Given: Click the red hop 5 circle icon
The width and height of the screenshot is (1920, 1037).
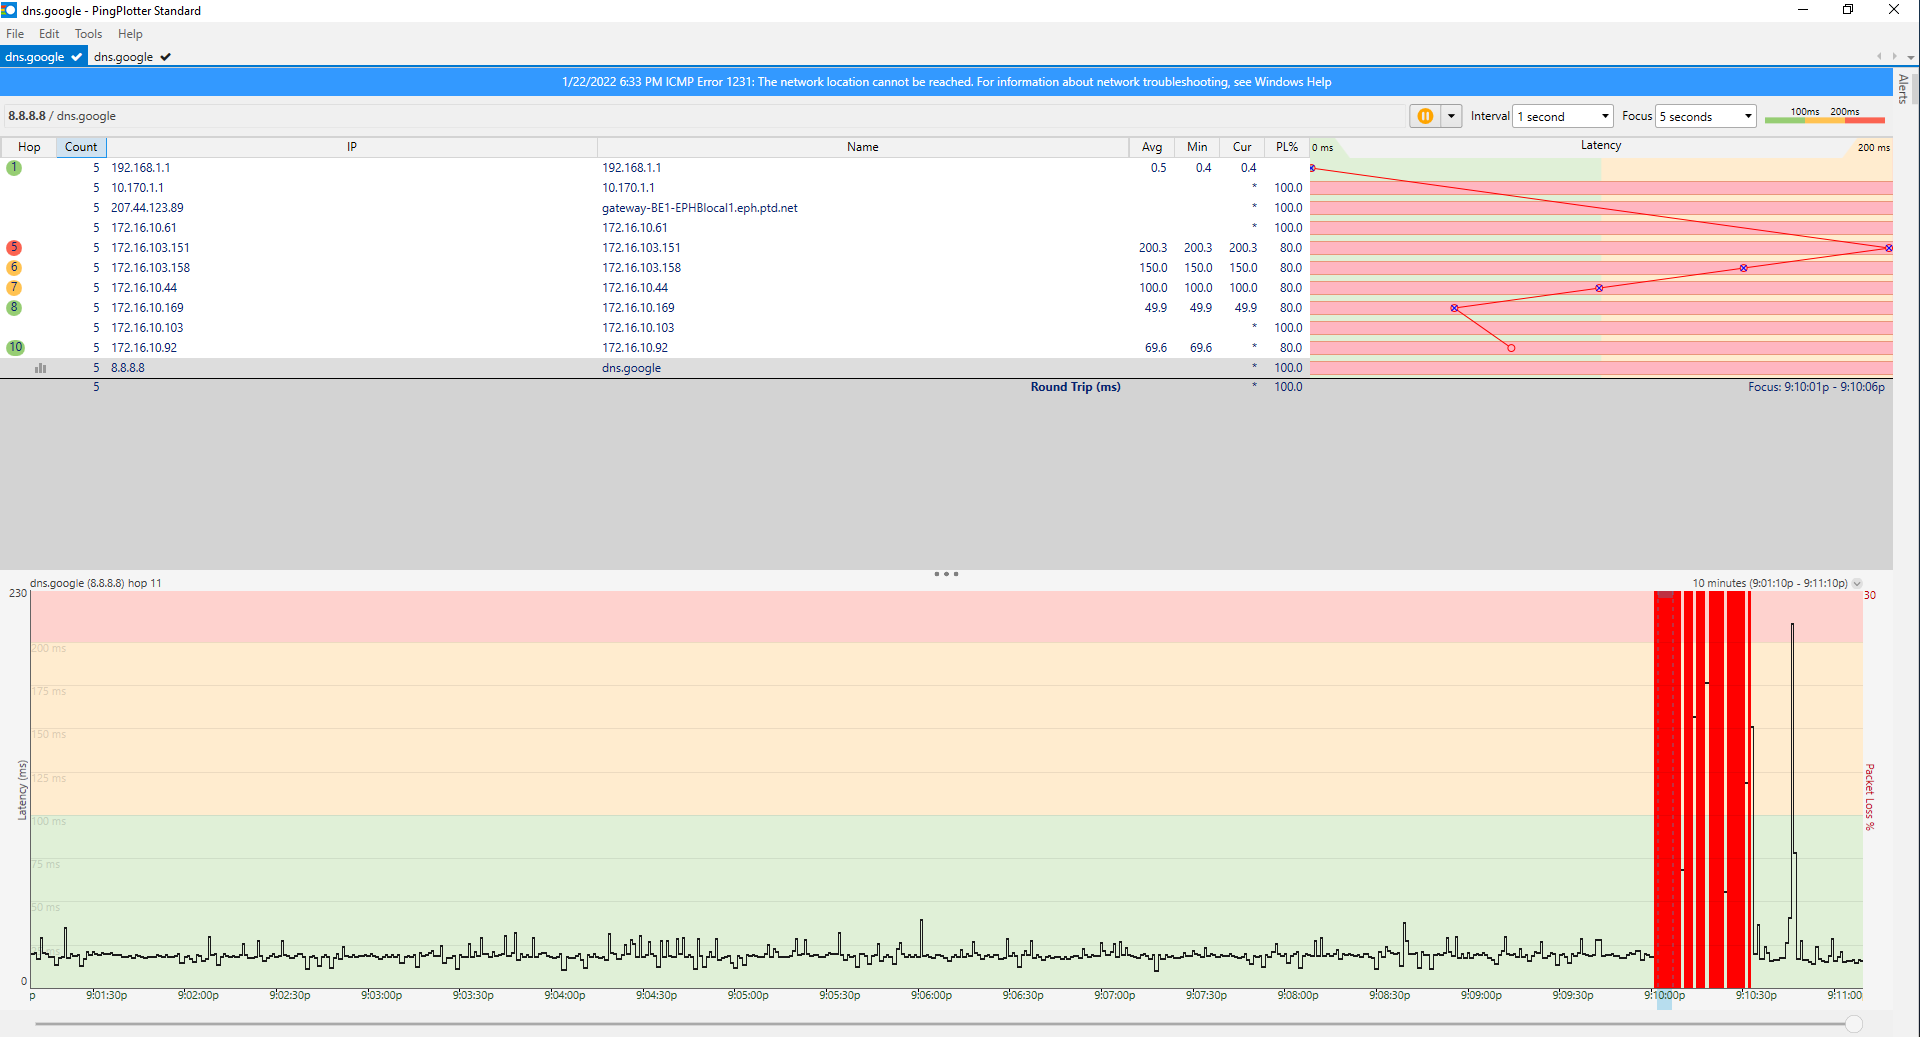Looking at the screenshot, I should (14, 248).
